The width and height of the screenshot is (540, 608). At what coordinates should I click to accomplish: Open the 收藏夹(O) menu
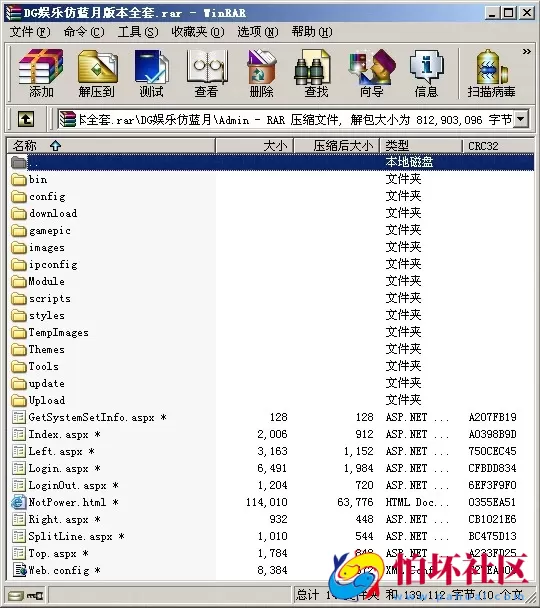(x=198, y=32)
